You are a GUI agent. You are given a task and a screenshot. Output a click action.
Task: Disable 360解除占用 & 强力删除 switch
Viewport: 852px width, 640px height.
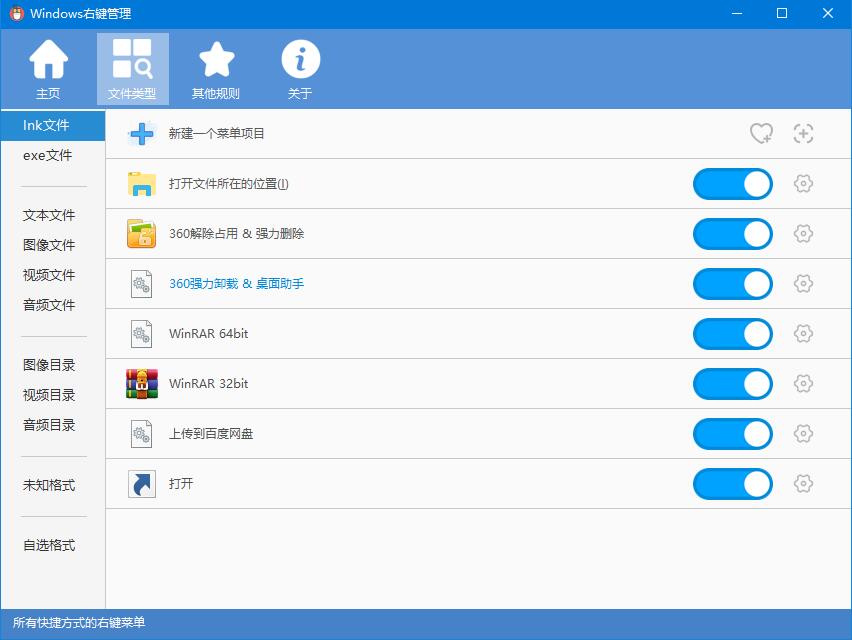[732, 234]
